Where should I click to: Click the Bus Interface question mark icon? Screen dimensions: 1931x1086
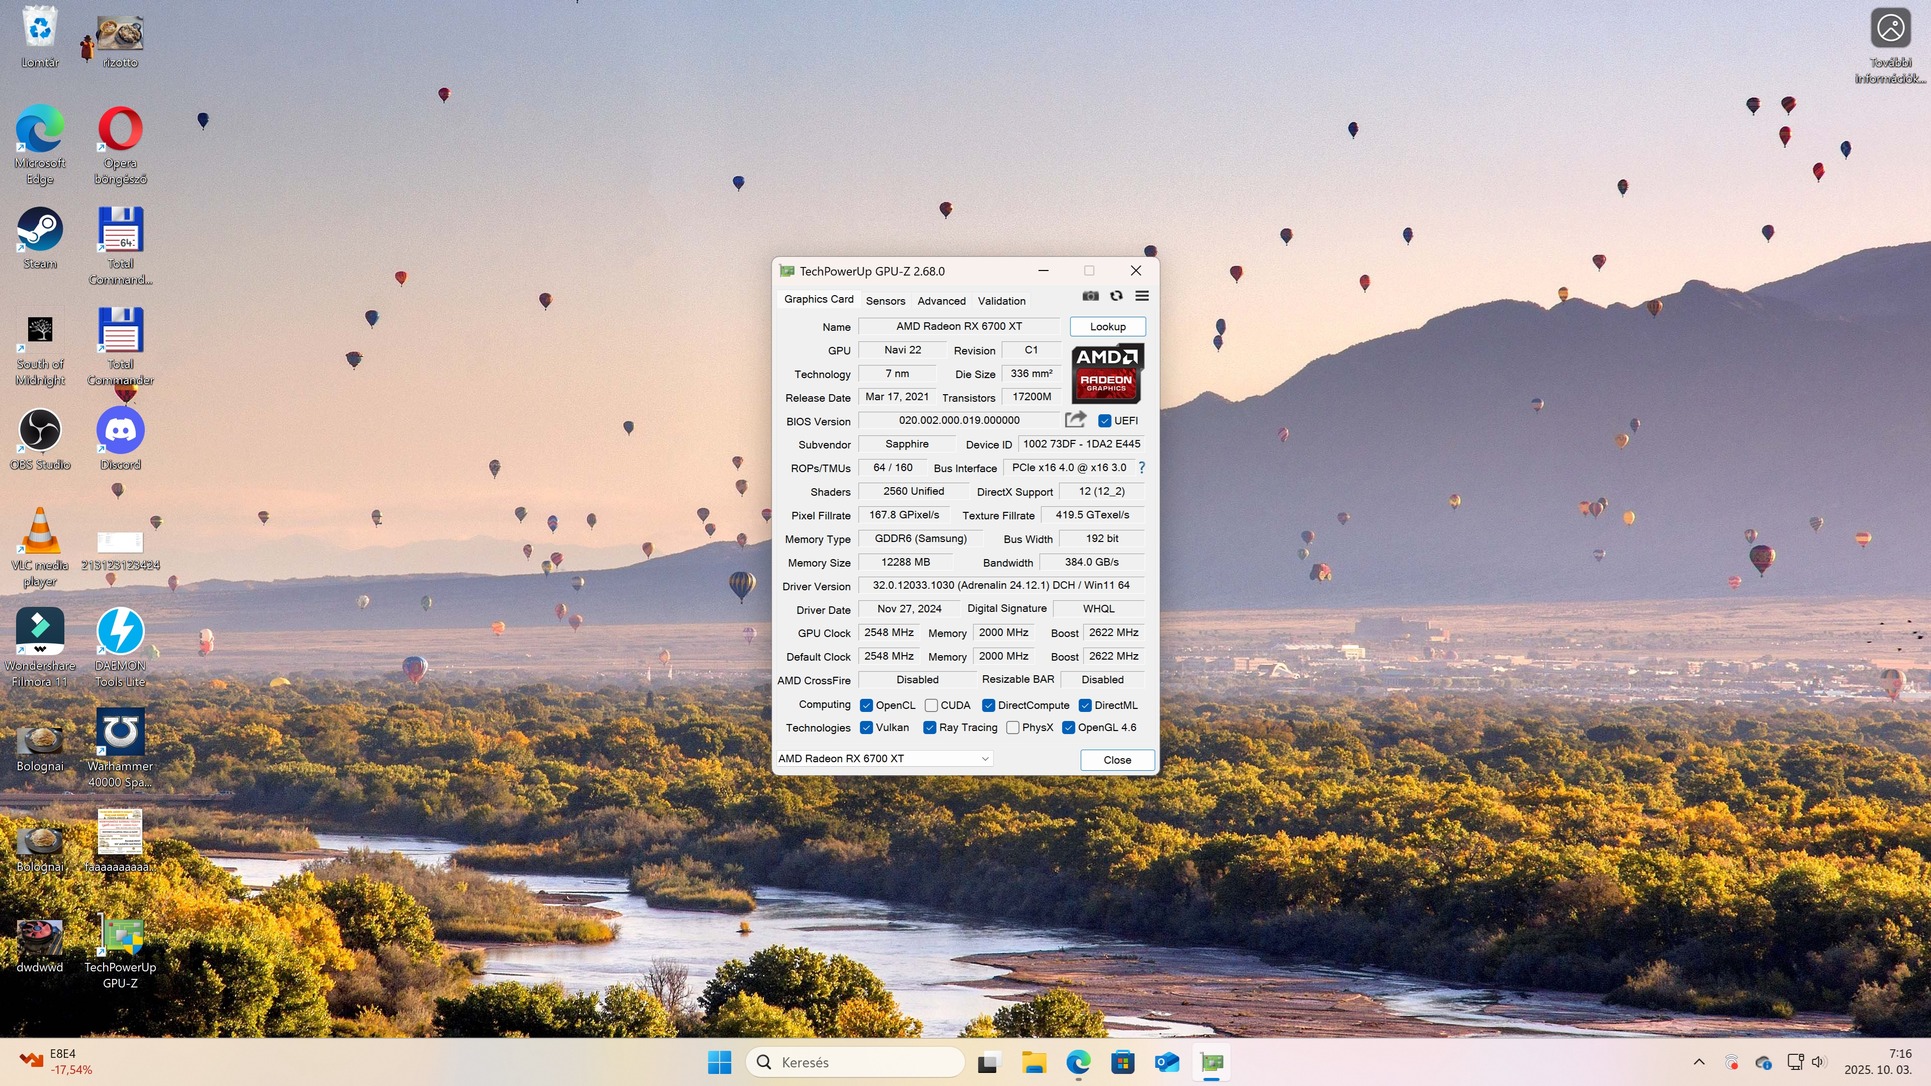coord(1141,467)
